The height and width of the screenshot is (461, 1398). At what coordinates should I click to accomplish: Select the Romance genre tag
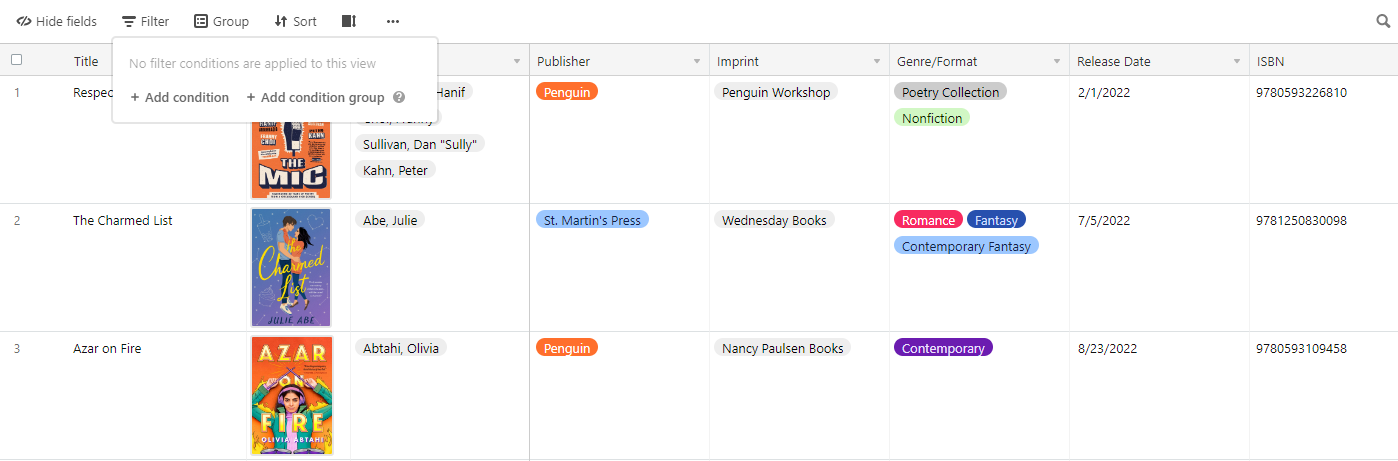pyautogui.click(x=928, y=220)
